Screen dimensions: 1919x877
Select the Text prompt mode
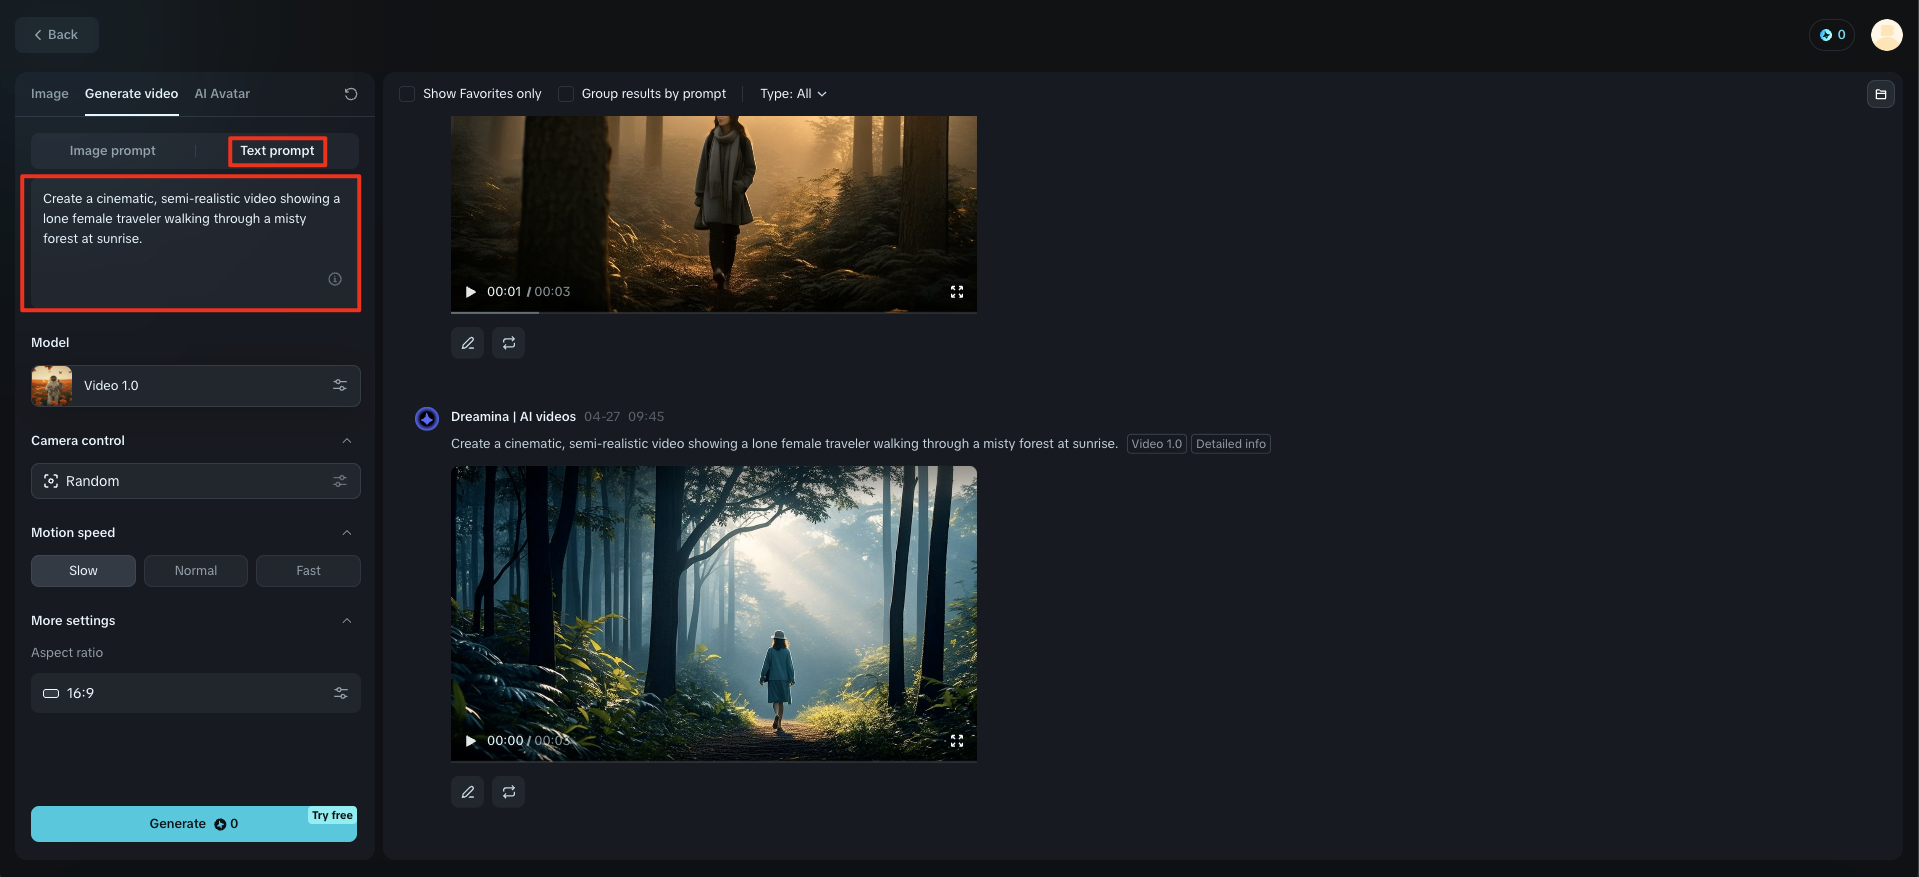tap(277, 151)
